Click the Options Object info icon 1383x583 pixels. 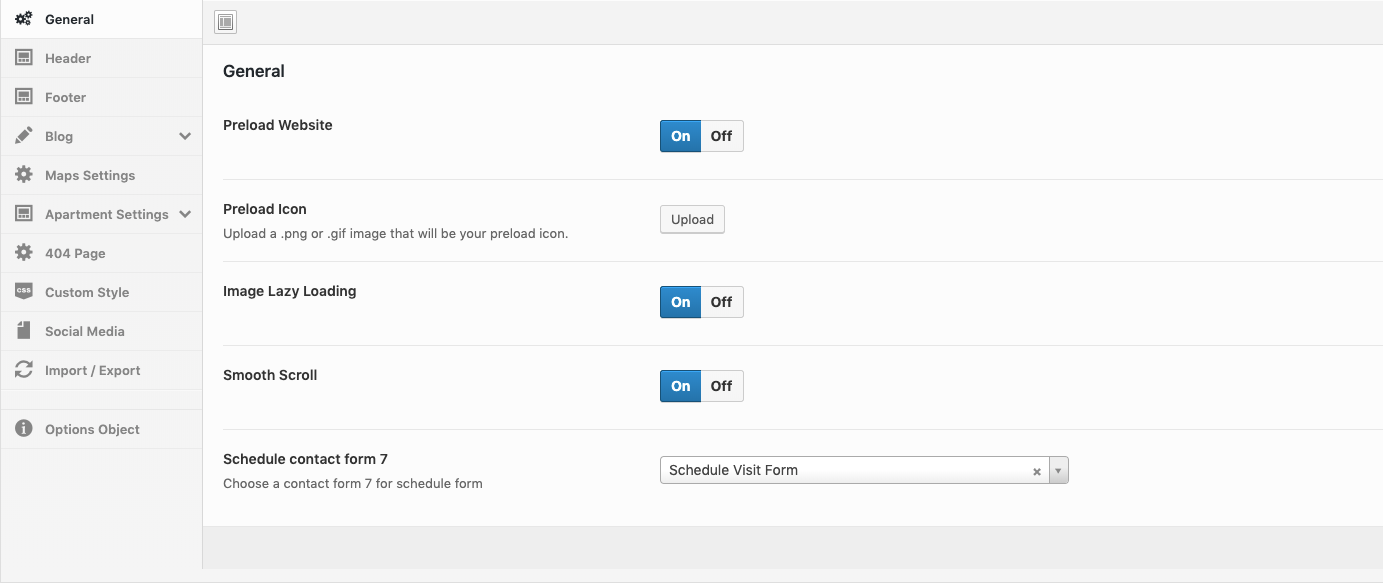pyautogui.click(x=24, y=429)
